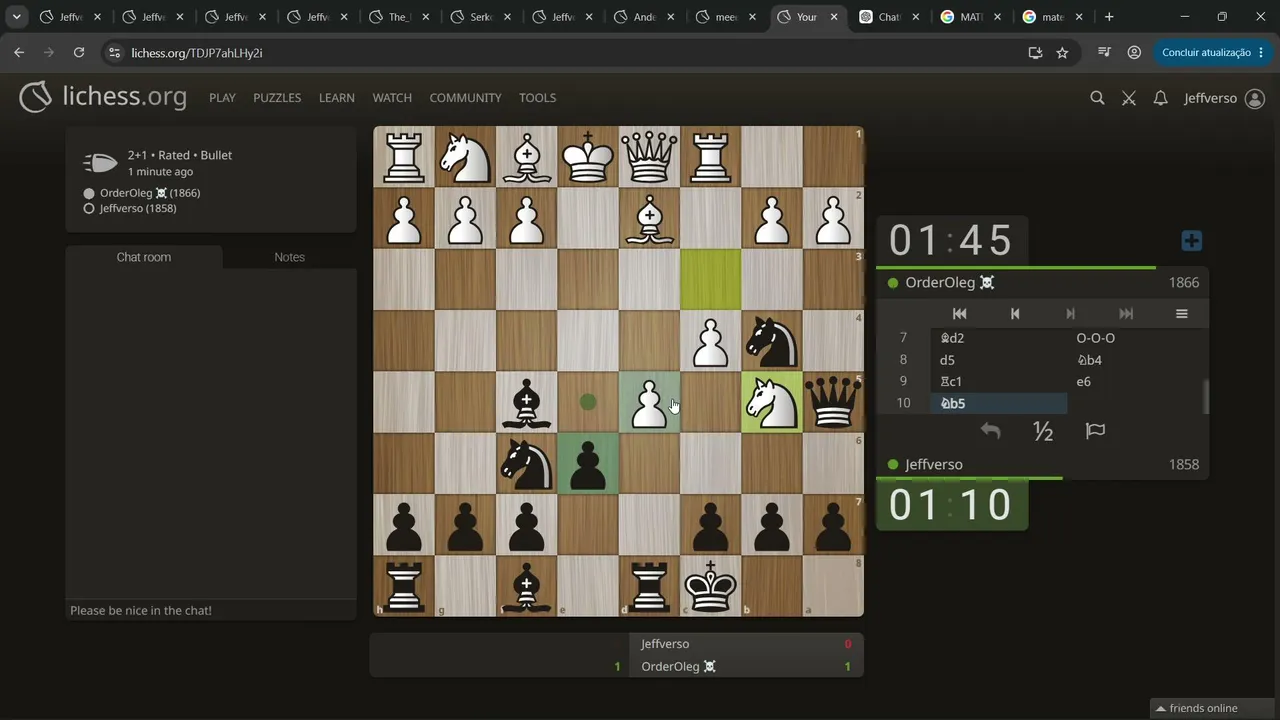Switch to the "Serk" browser tab

click(481, 17)
